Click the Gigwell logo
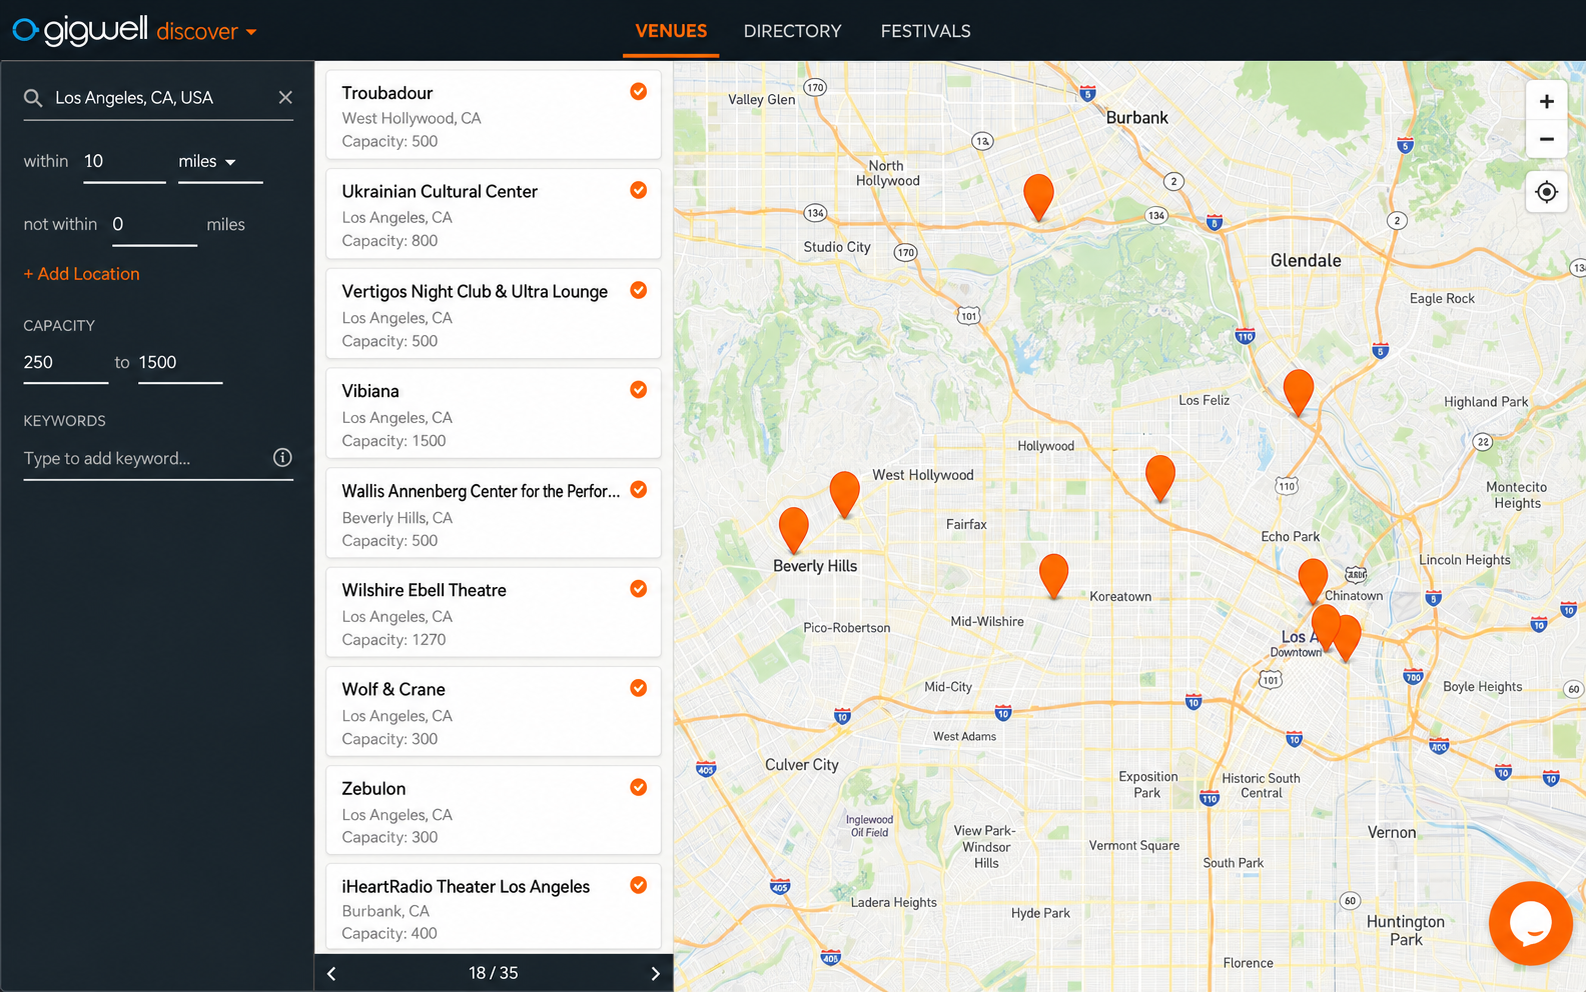This screenshot has width=1586, height=992. [80, 30]
